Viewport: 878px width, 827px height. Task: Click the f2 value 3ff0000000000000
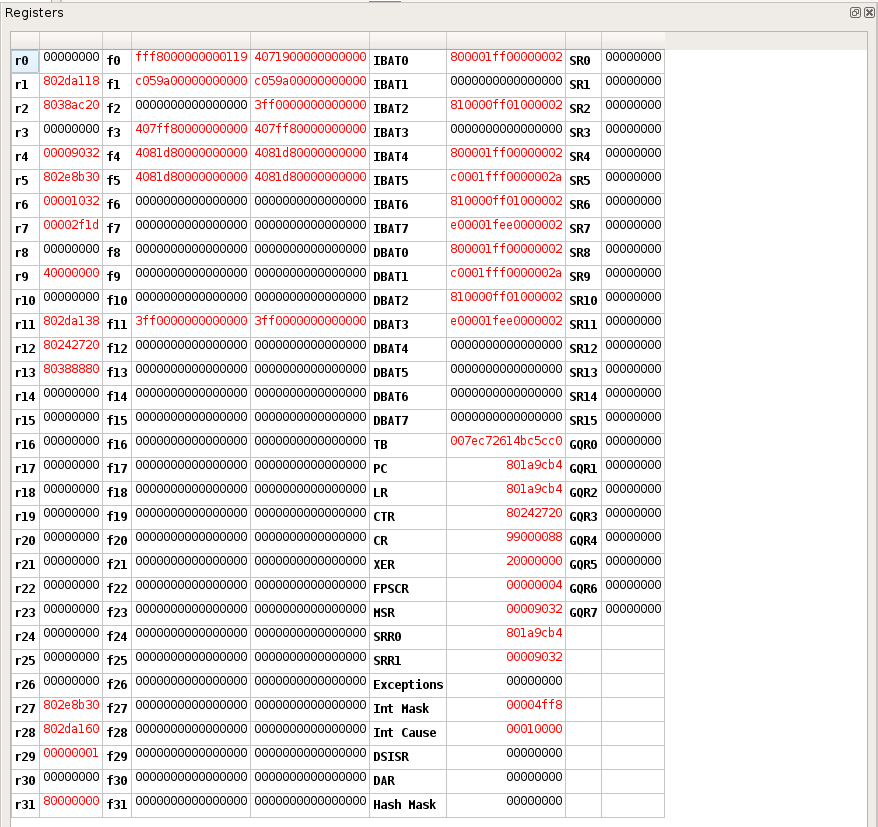[310, 105]
